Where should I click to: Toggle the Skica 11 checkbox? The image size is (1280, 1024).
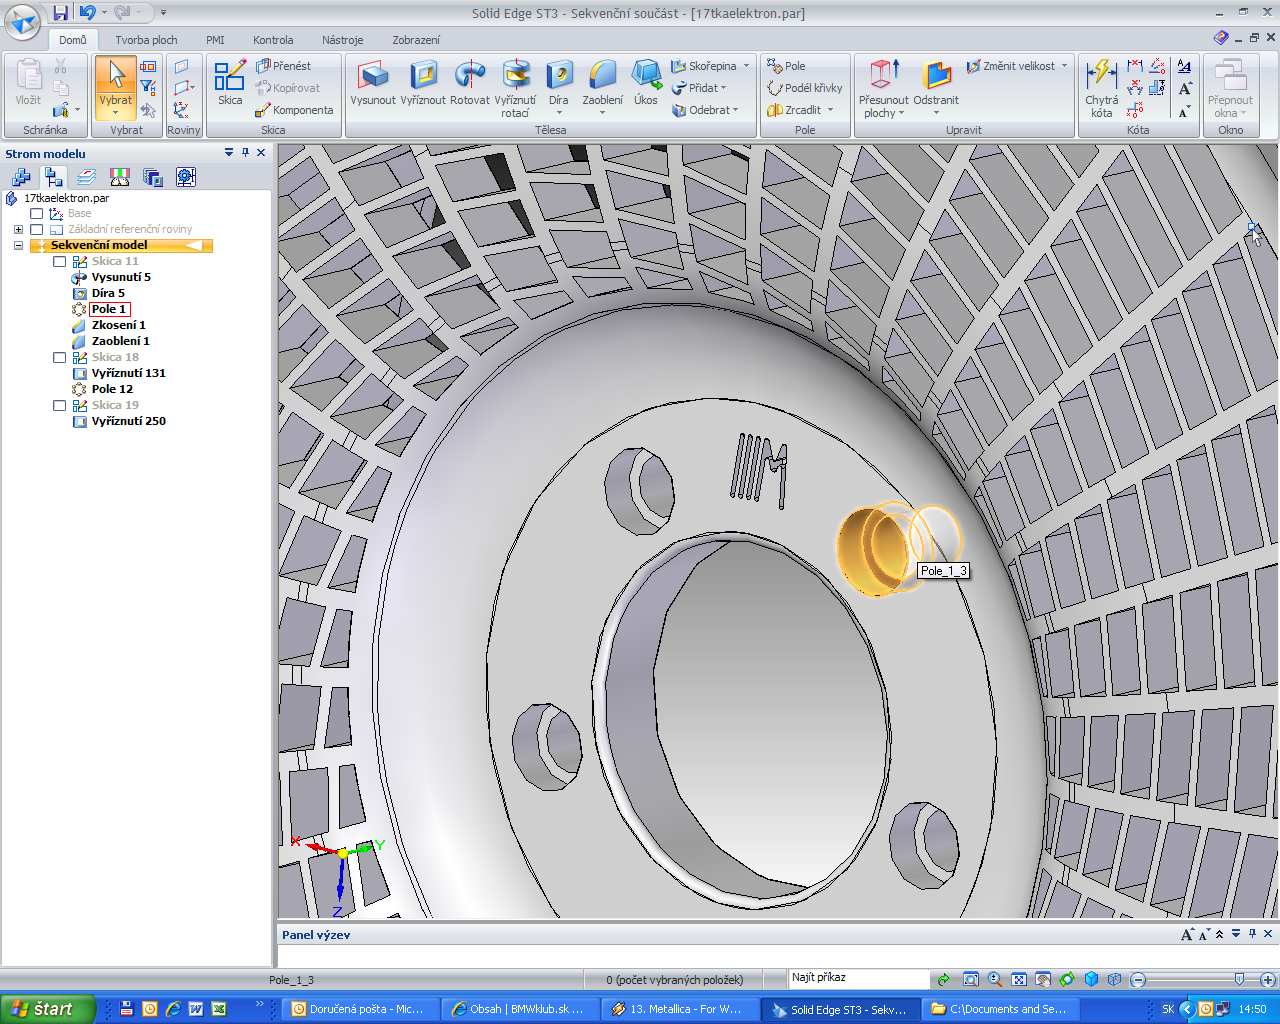click(x=60, y=261)
